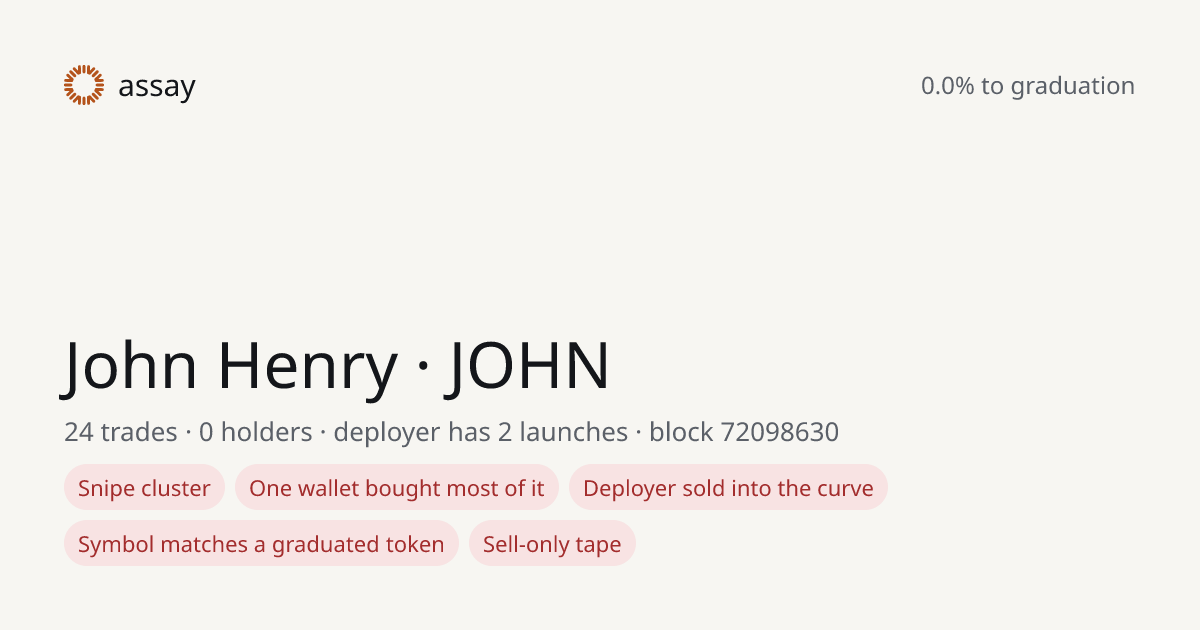This screenshot has width=1200, height=630.
Task: View the 0 holders stat
Action: [256, 432]
